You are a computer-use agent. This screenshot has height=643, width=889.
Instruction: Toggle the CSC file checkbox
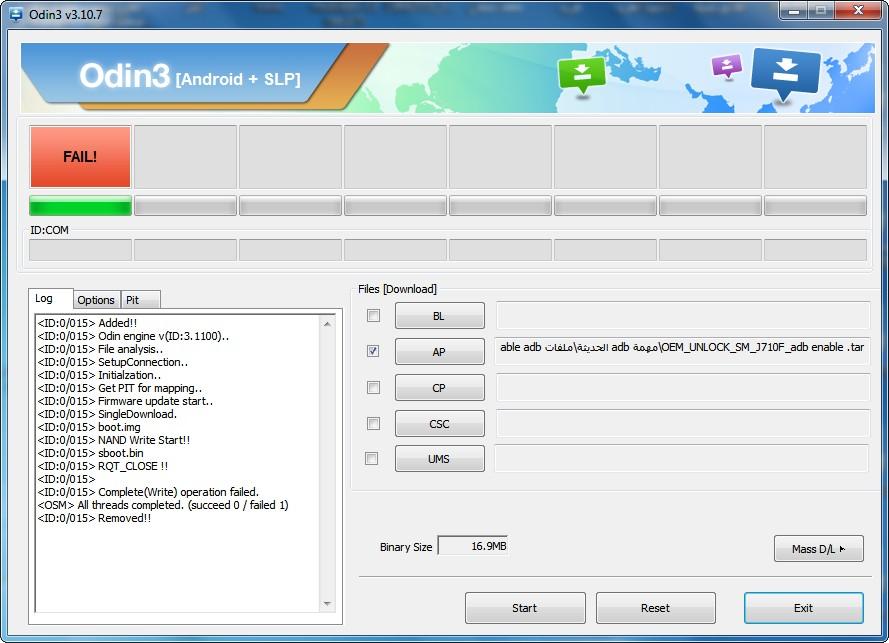click(373, 423)
